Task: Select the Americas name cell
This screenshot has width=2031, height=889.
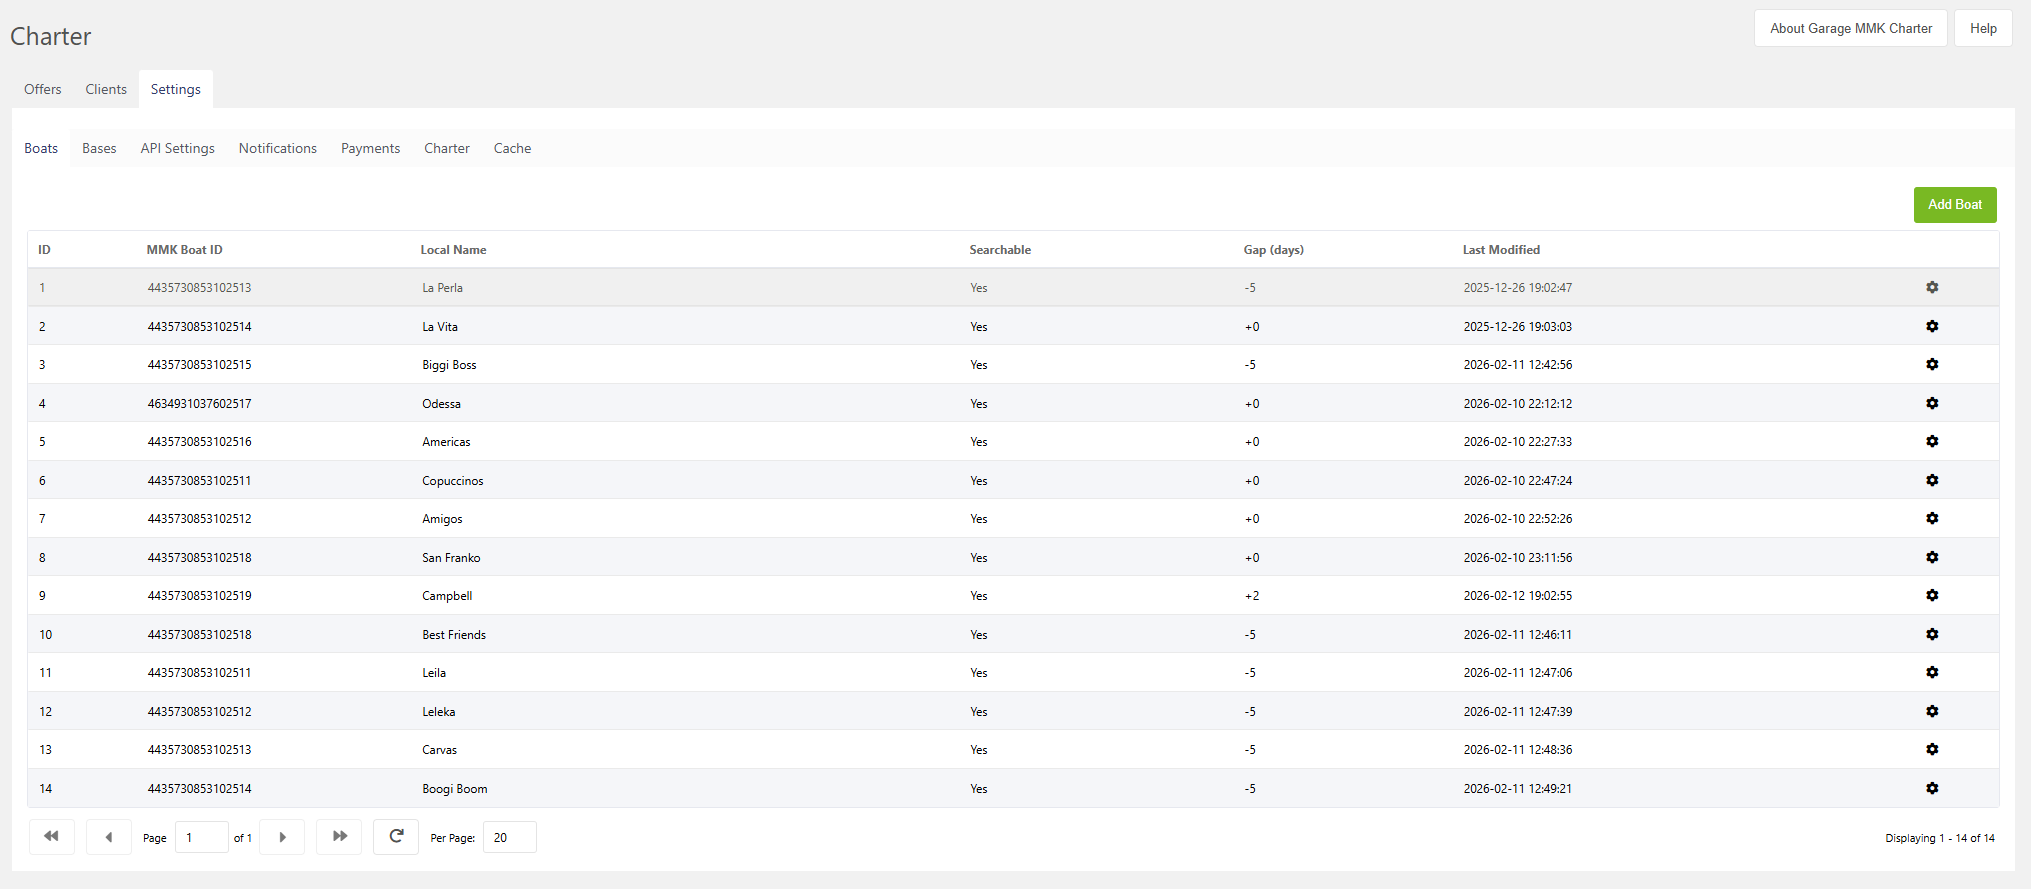Action: point(446,442)
